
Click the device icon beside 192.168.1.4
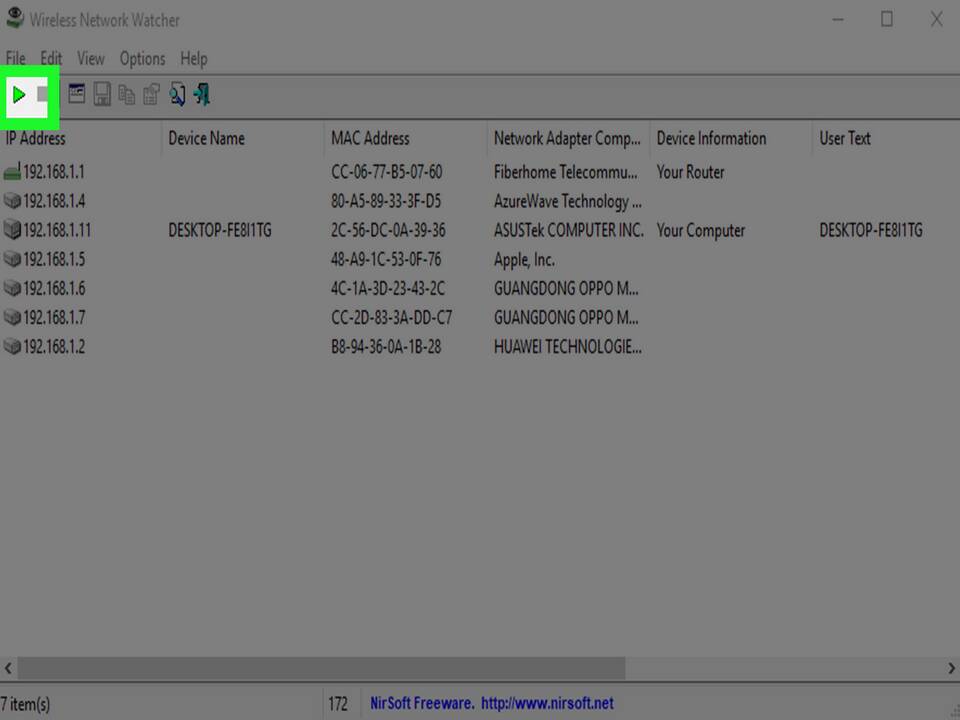point(12,201)
